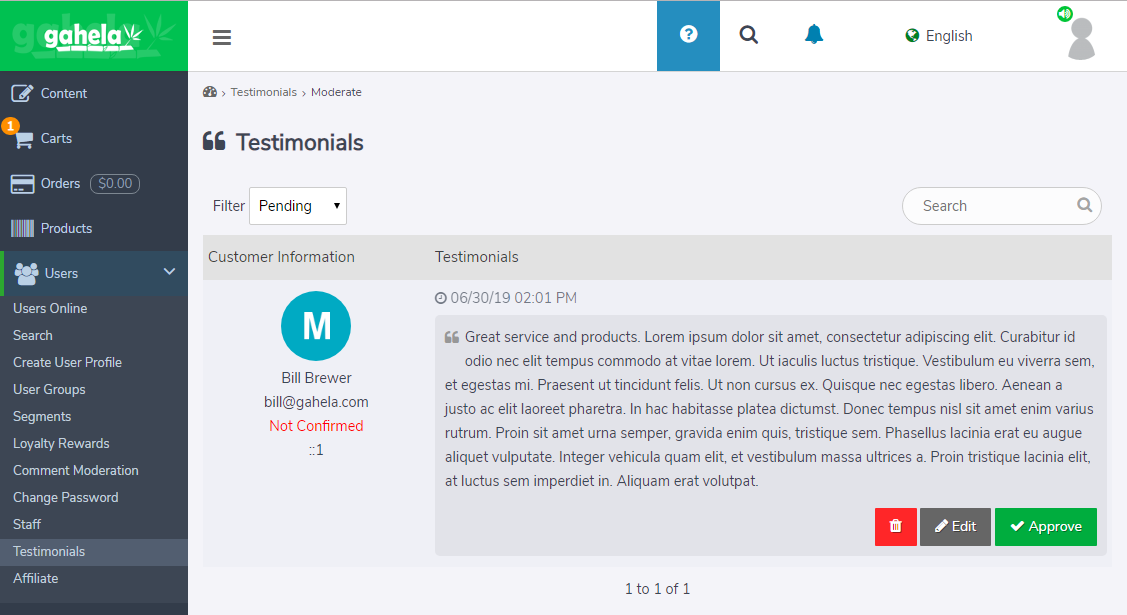
Task: Open the help question mark icon
Action: tap(688, 35)
